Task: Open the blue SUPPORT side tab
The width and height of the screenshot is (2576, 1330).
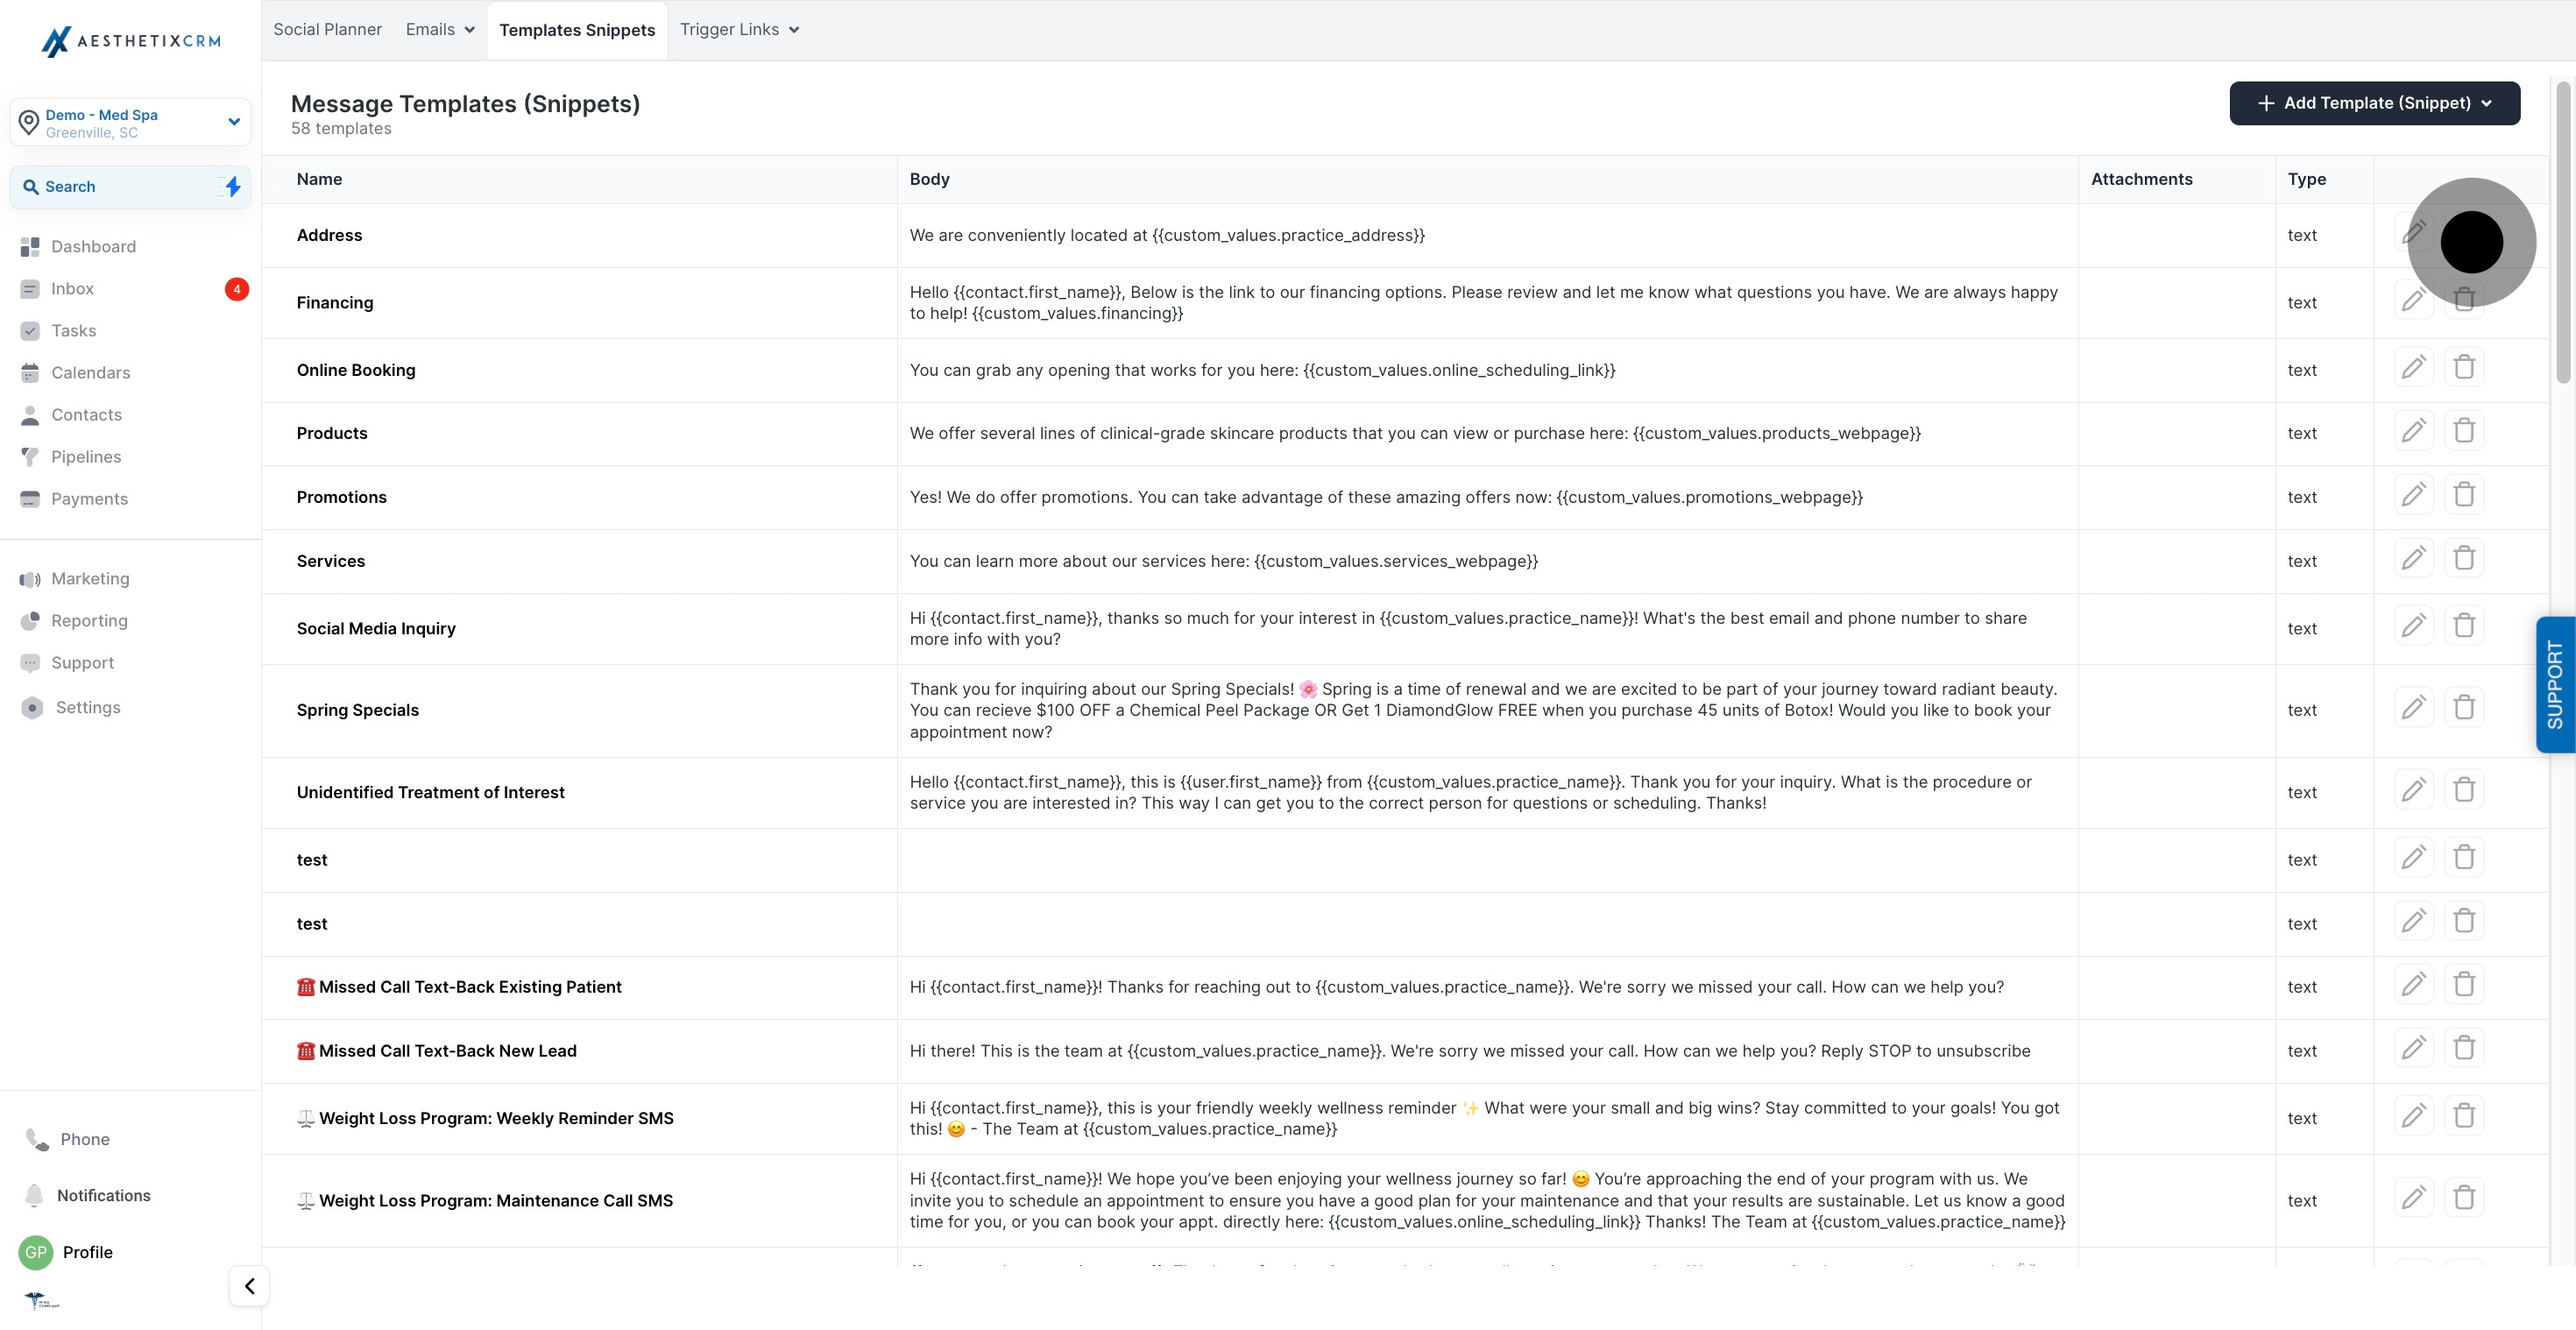Action: (x=2554, y=685)
